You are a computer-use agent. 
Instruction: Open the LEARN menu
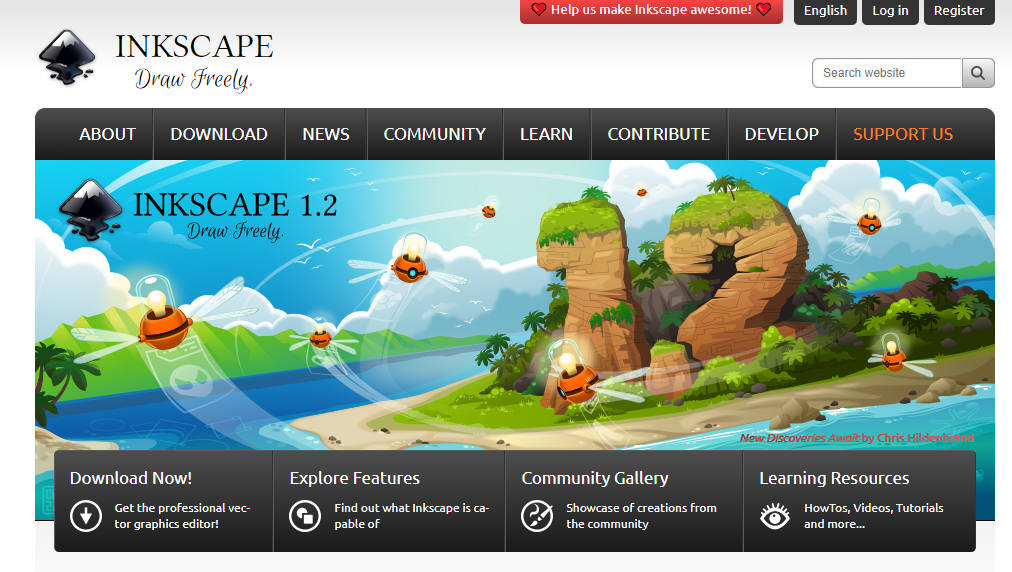pyautogui.click(x=546, y=134)
